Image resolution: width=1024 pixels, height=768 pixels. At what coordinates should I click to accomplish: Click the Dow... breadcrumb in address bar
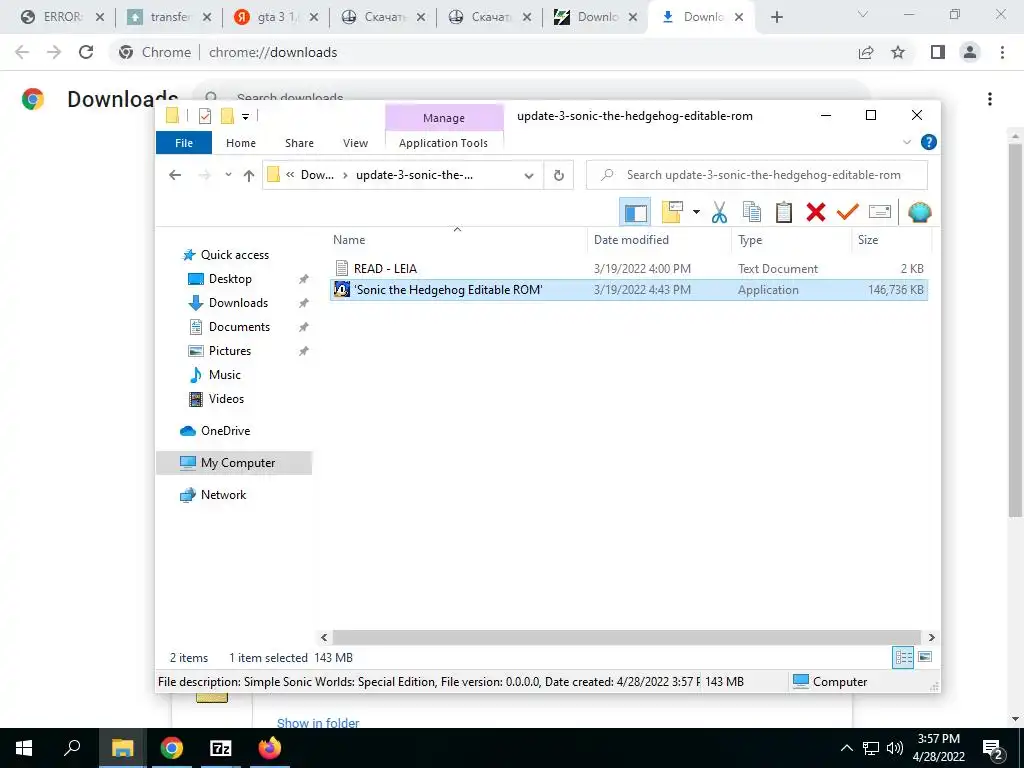pyautogui.click(x=317, y=175)
